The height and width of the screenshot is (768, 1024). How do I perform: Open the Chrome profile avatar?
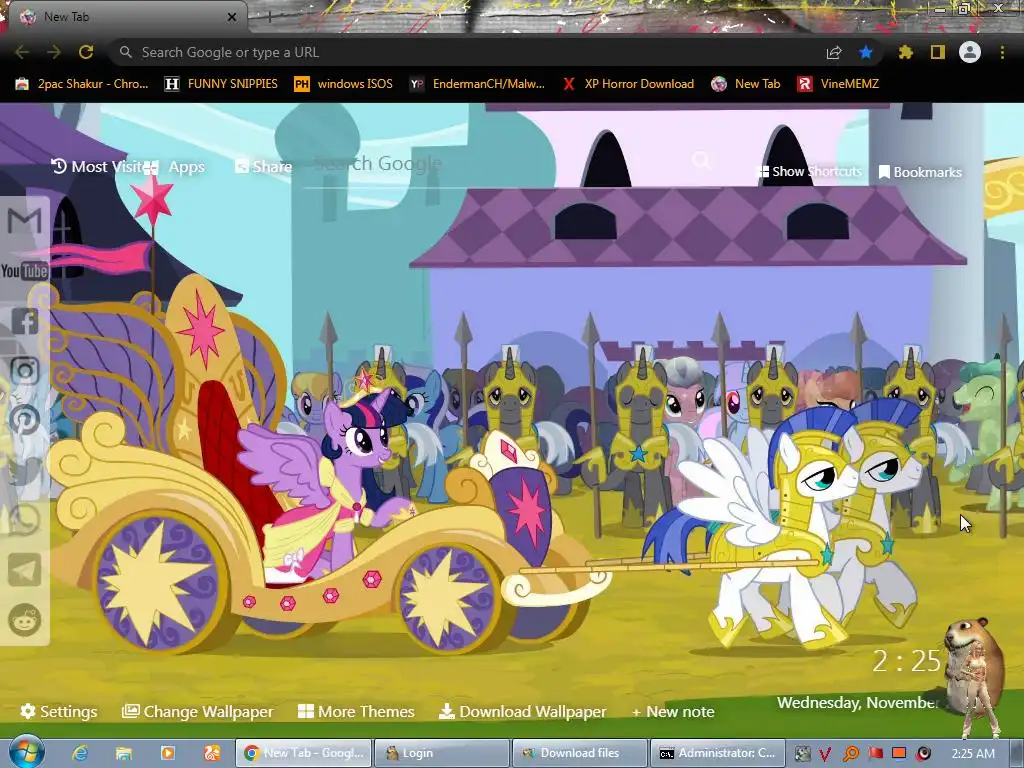coord(970,52)
